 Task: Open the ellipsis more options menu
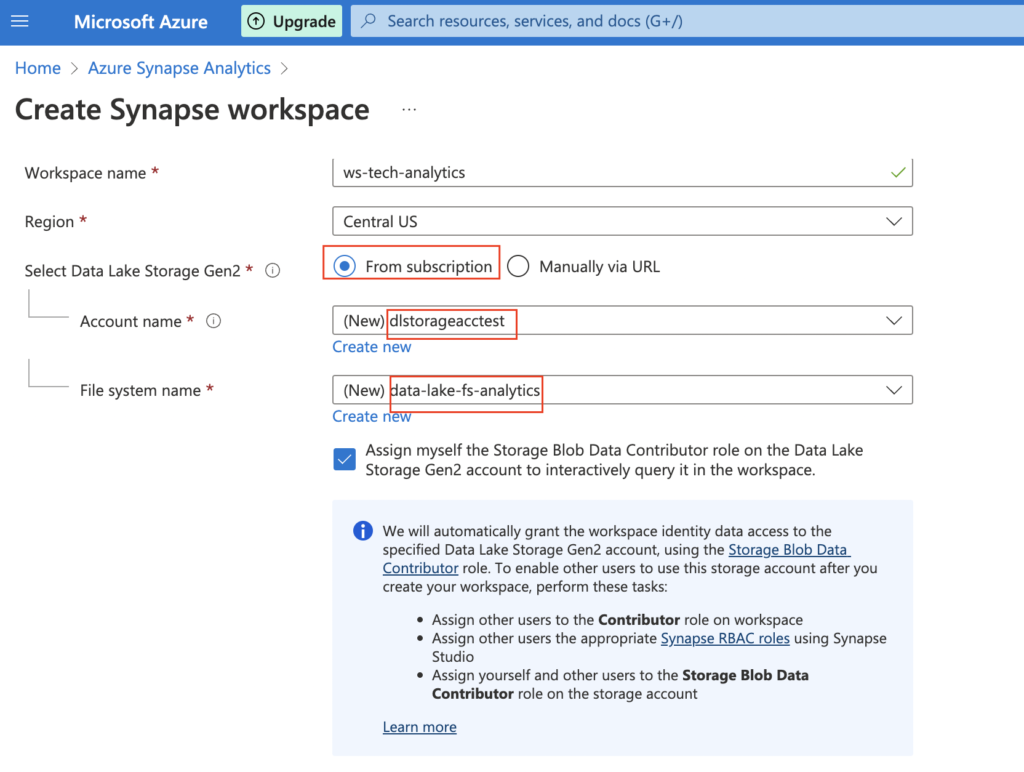click(409, 110)
